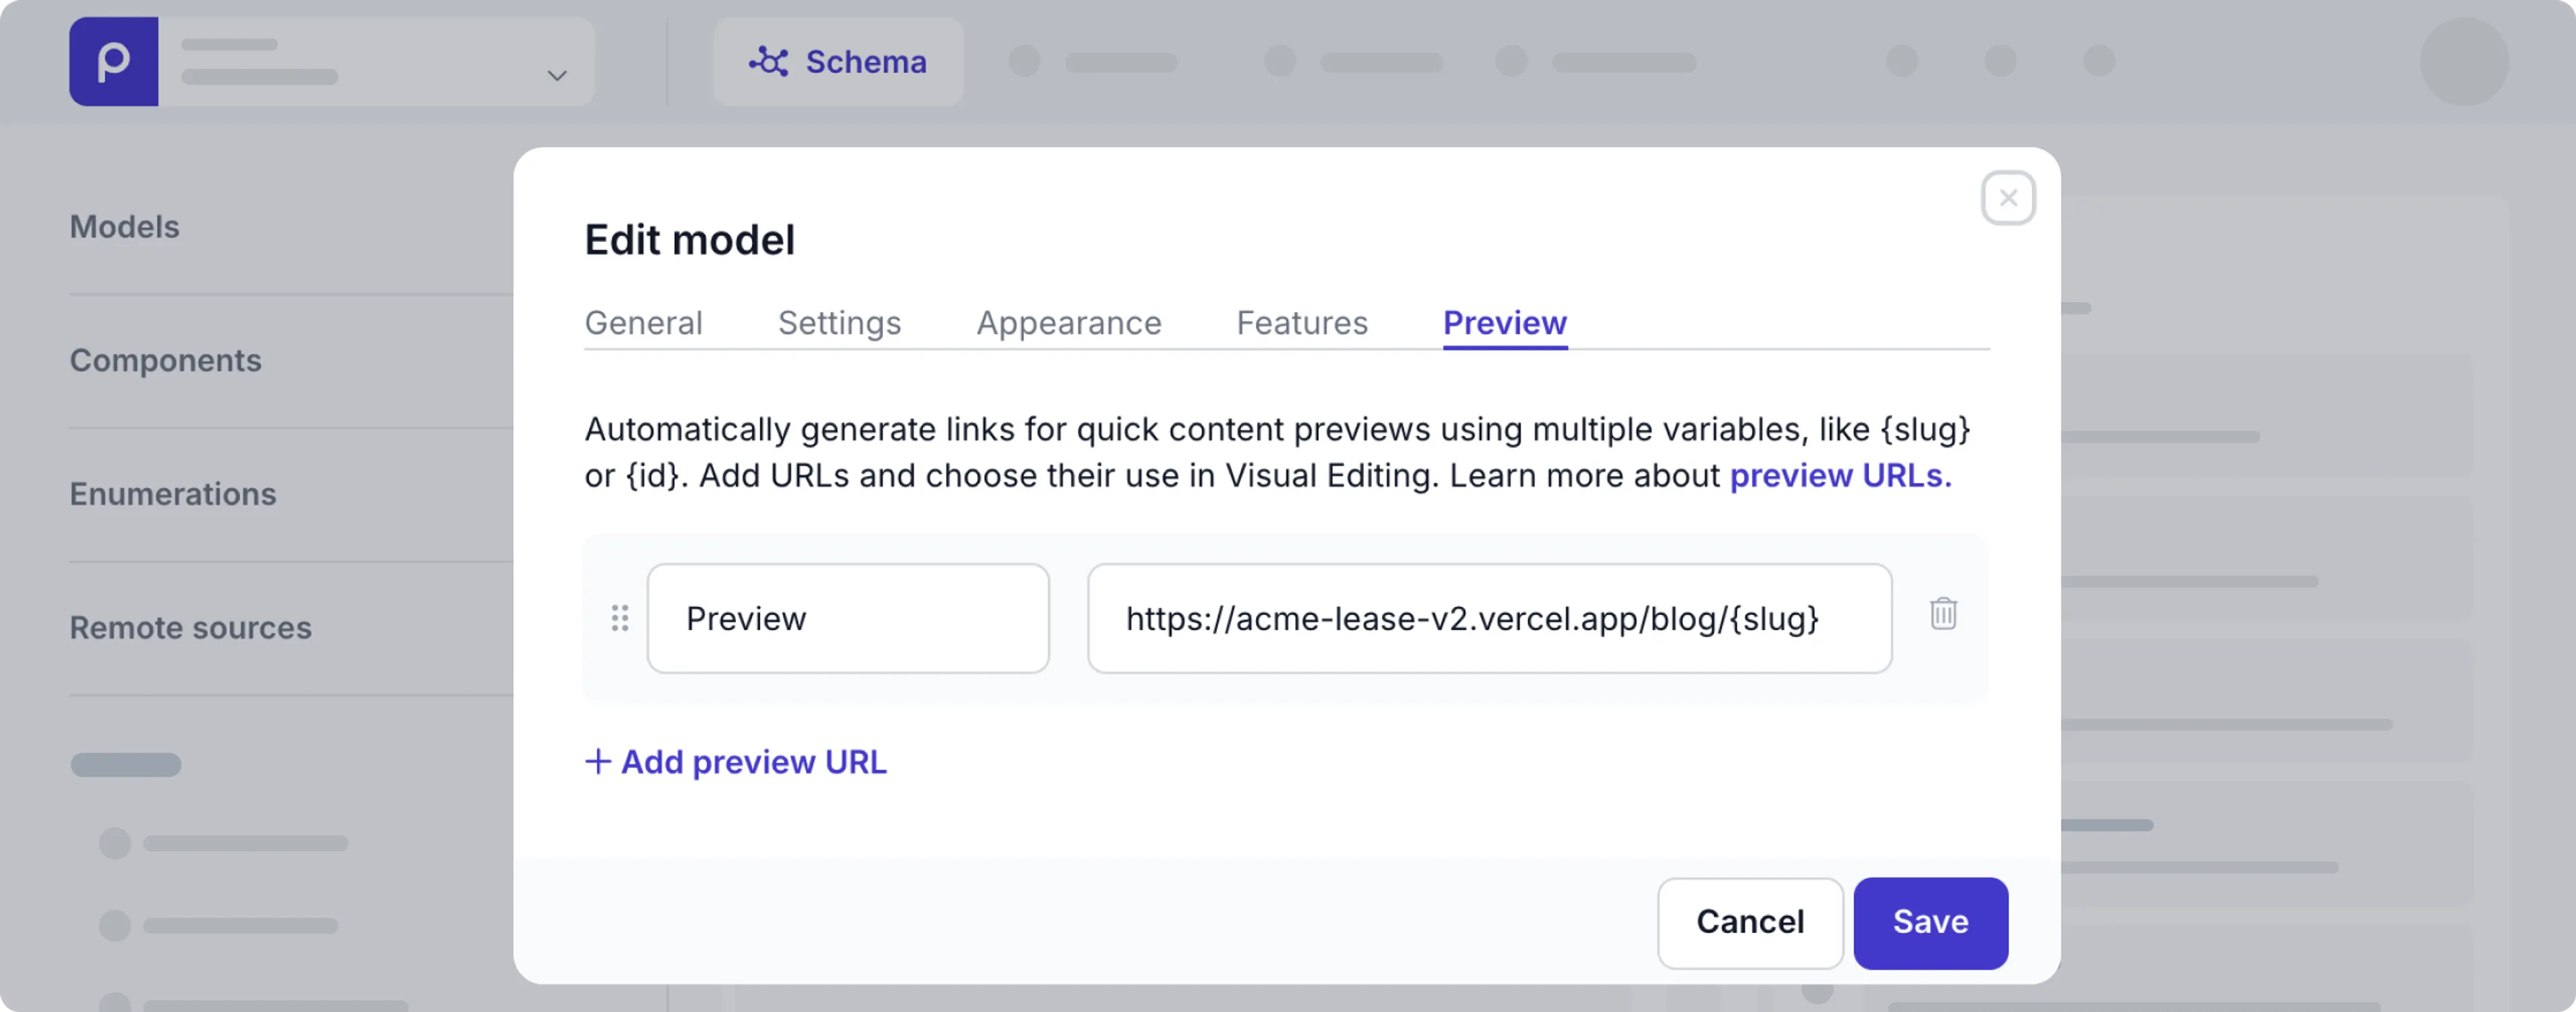Image resolution: width=2576 pixels, height=1012 pixels.
Task: Open the Appearance tab
Action: 1068,322
